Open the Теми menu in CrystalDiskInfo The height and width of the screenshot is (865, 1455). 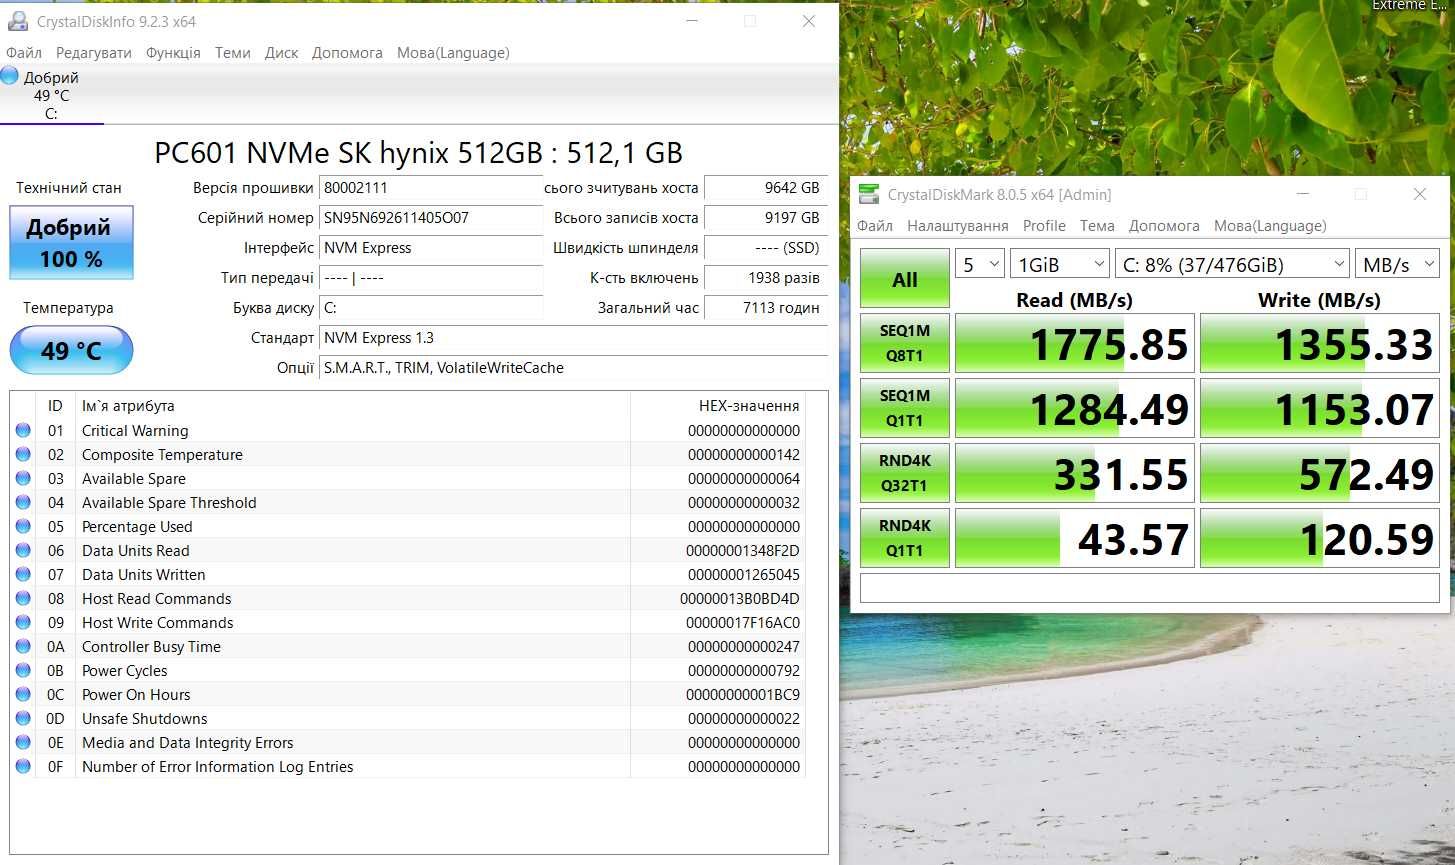233,53
